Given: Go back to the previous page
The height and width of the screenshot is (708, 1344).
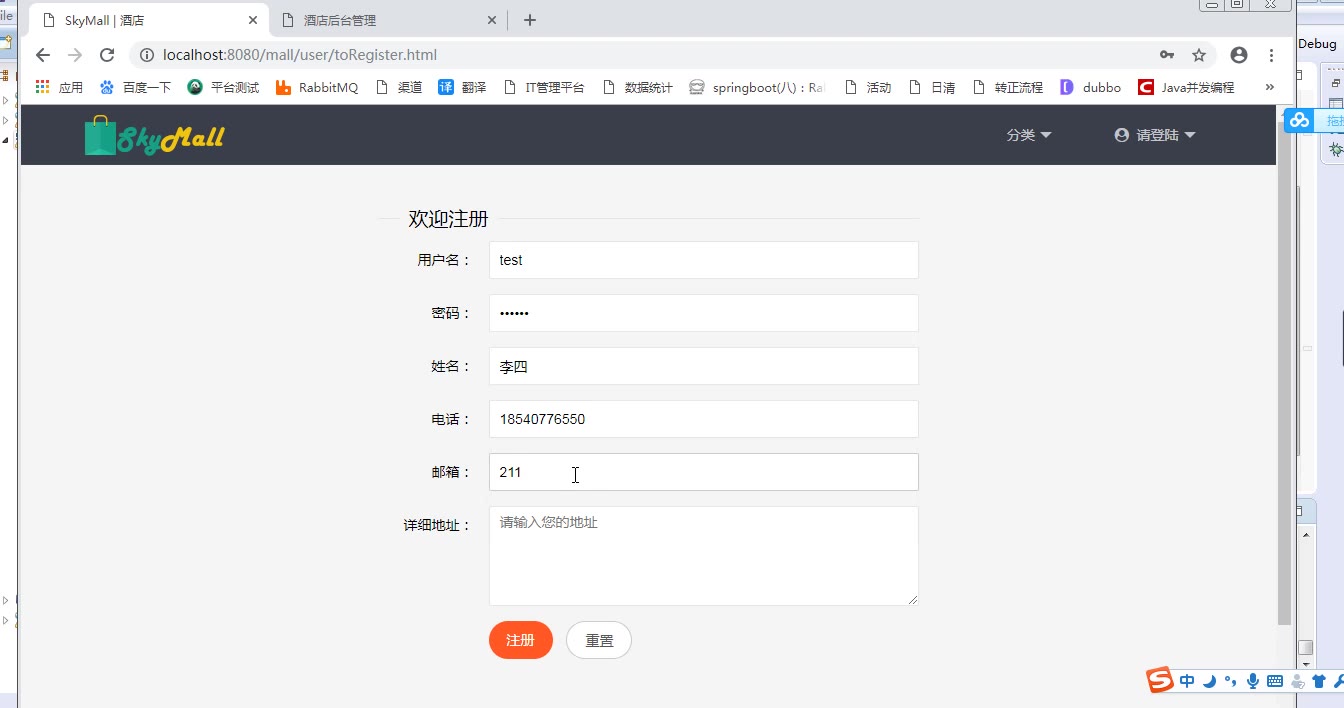Looking at the screenshot, I should 42,55.
